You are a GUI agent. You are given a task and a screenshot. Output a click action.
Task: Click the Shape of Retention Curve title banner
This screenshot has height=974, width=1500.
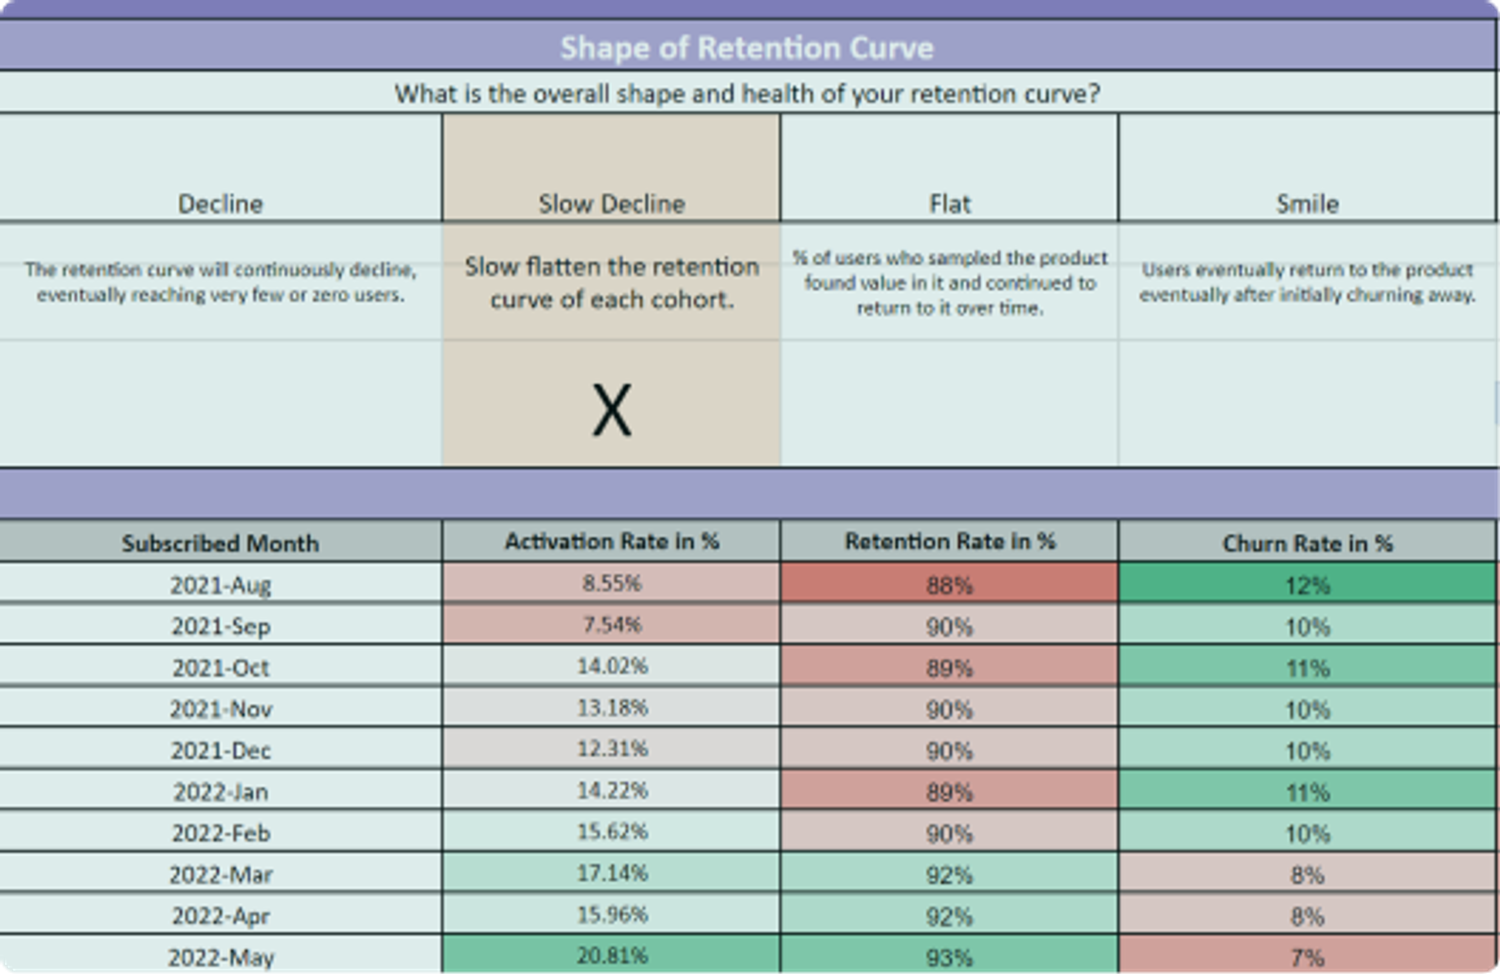point(748,46)
